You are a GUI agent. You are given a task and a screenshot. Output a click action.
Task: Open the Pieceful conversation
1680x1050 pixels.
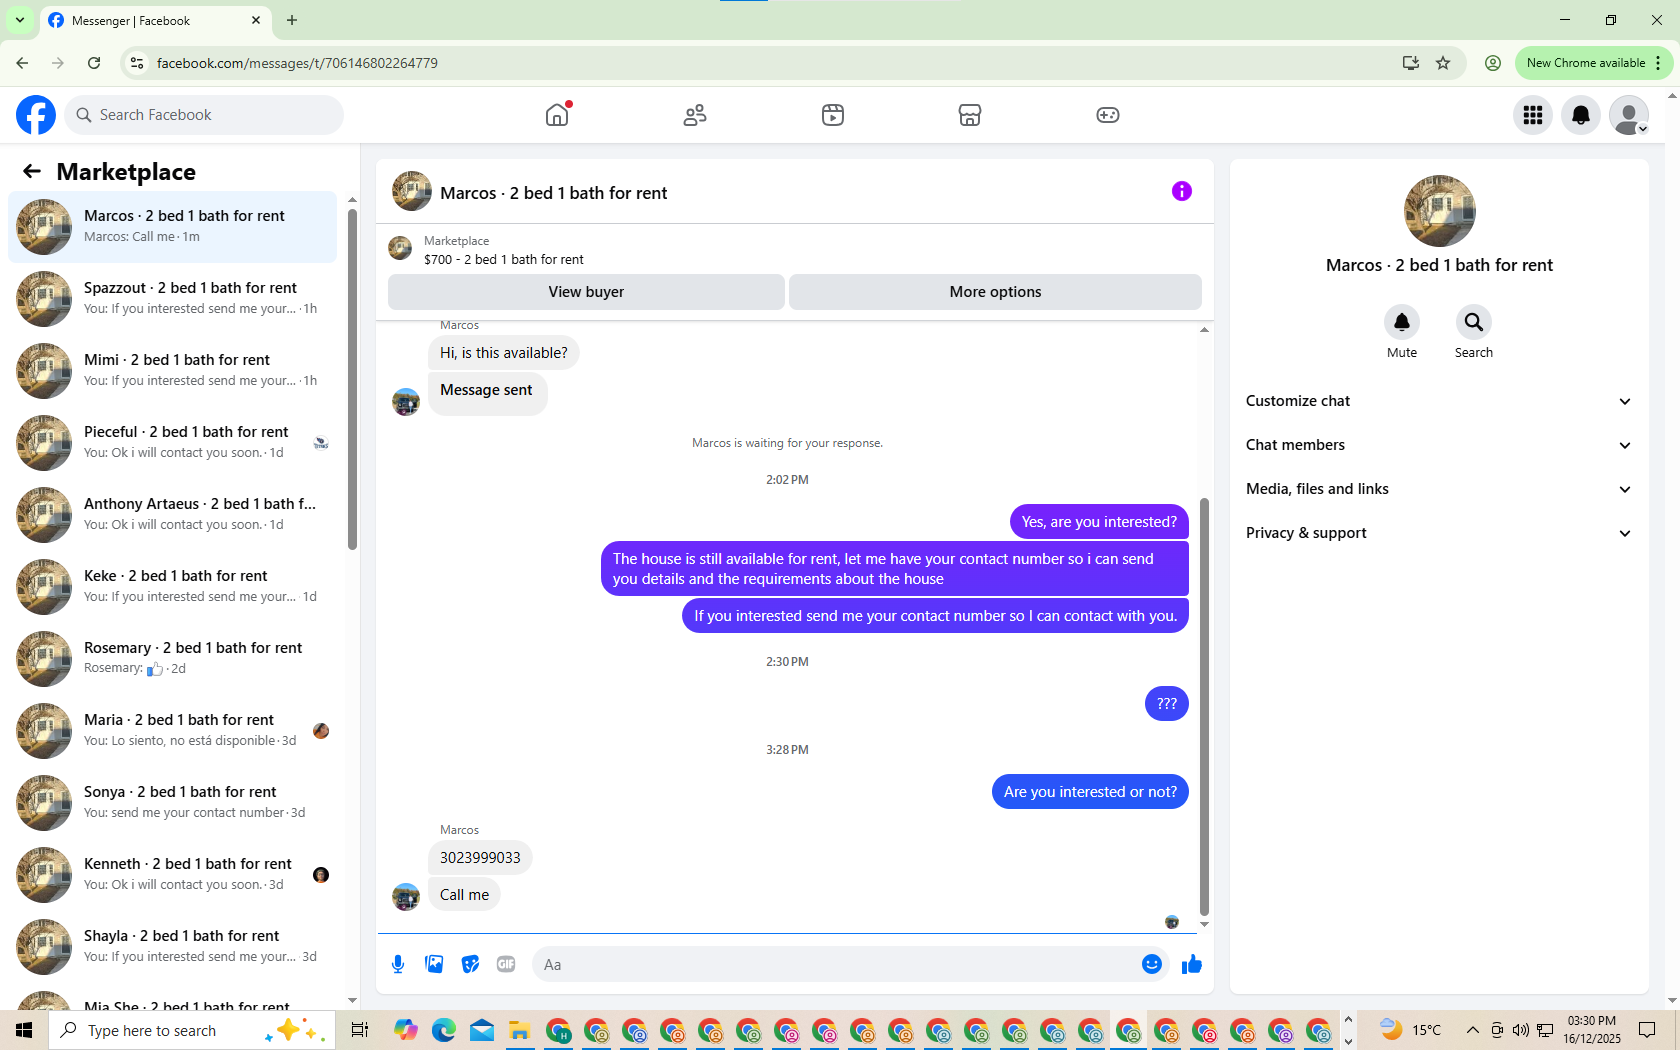click(172, 443)
